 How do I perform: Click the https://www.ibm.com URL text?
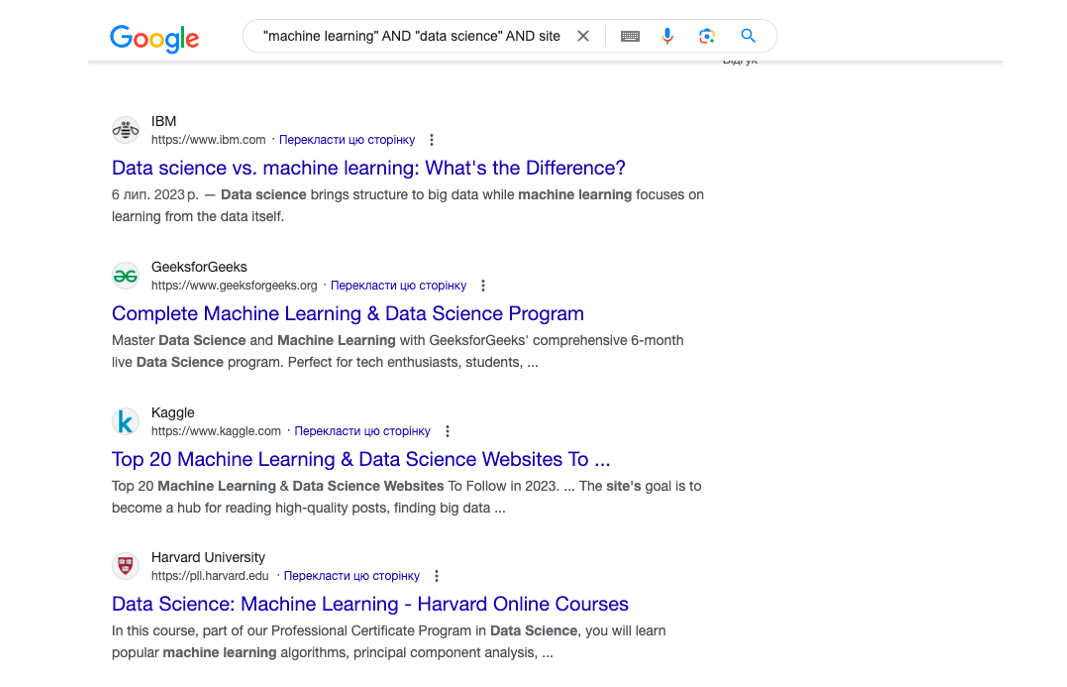208,140
